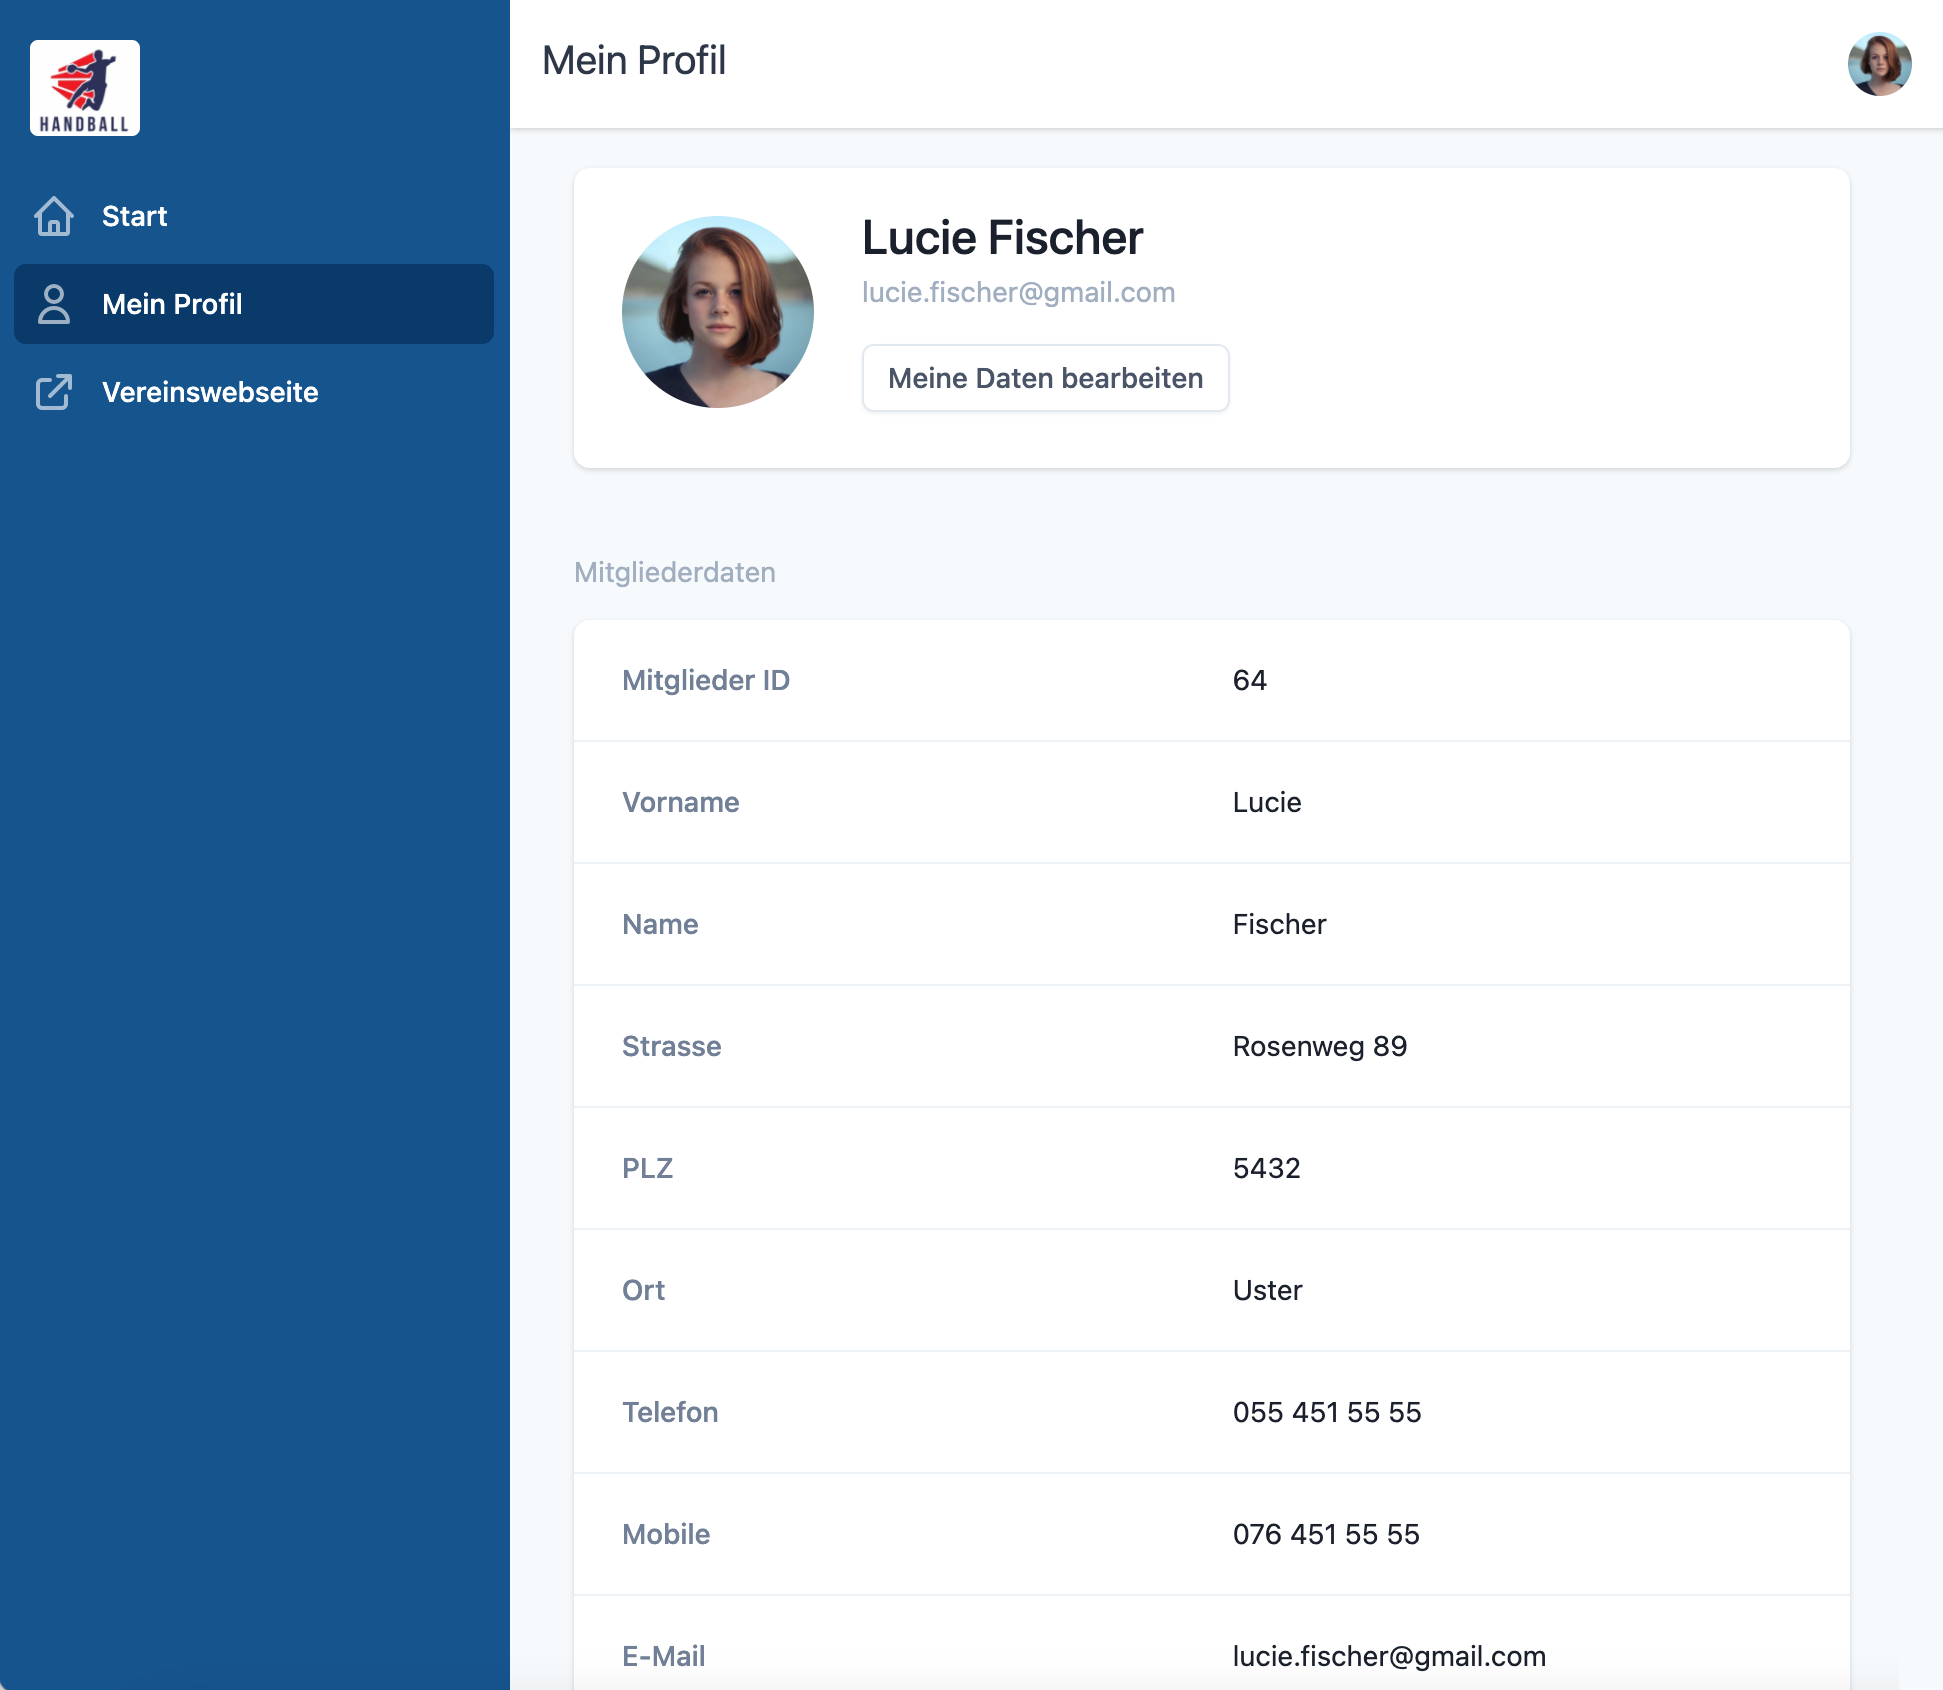Click Meine Daten bearbeiten button
Image resolution: width=1943 pixels, height=1690 pixels.
(x=1045, y=378)
